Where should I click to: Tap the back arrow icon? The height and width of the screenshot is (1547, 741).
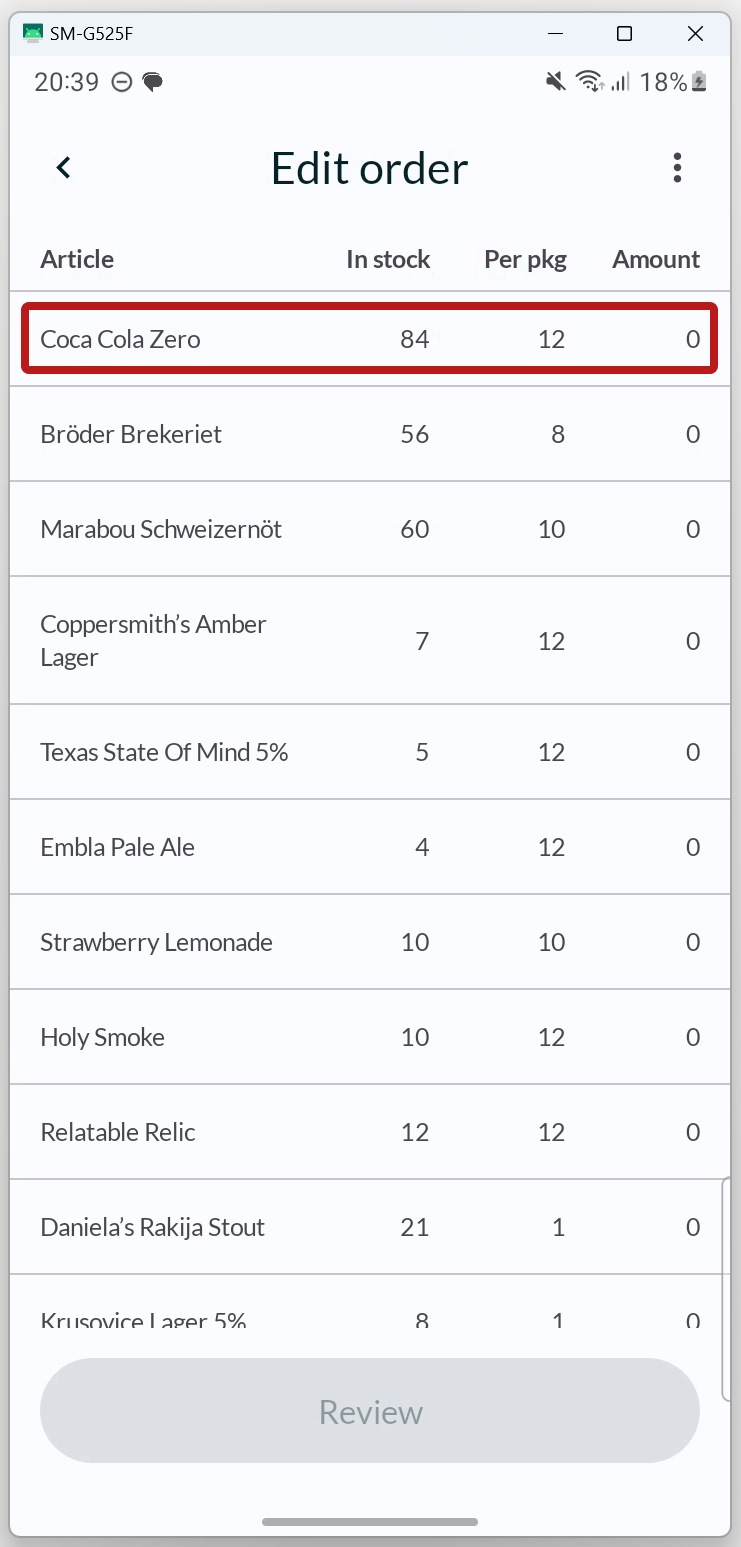tap(64, 168)
